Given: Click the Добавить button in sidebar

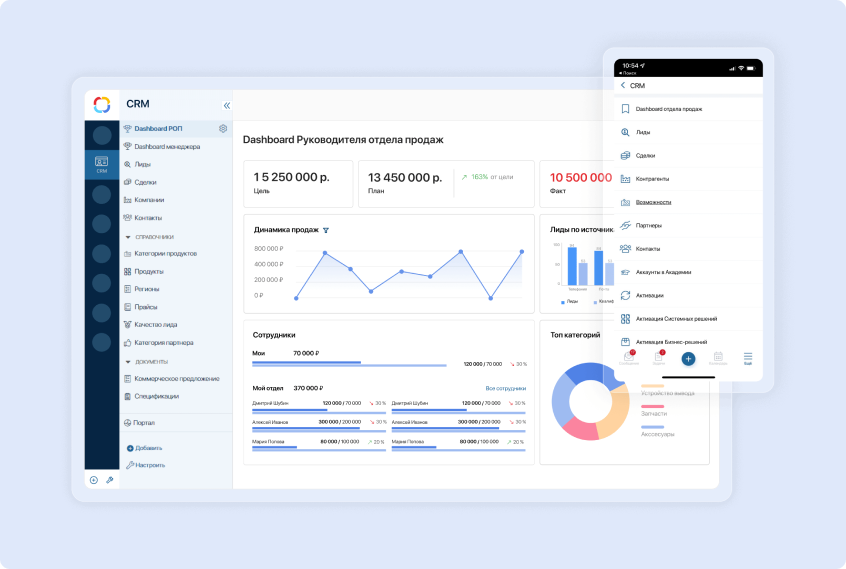Looking at the screenshot, I should [145, 448].
